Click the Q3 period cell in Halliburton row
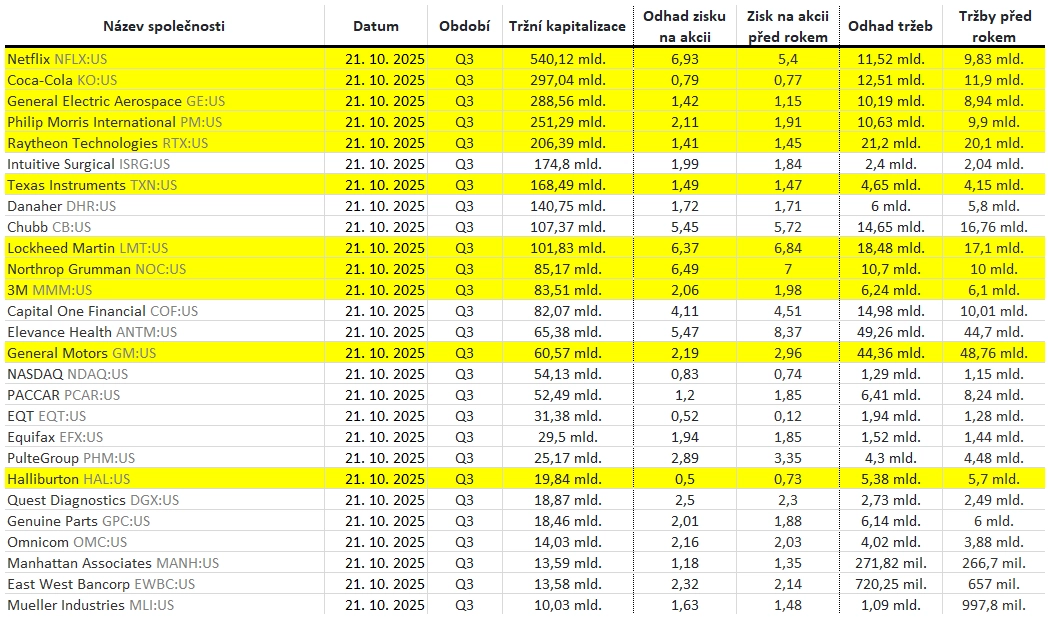Screen dimensions: 1050x620 point(464,479)
